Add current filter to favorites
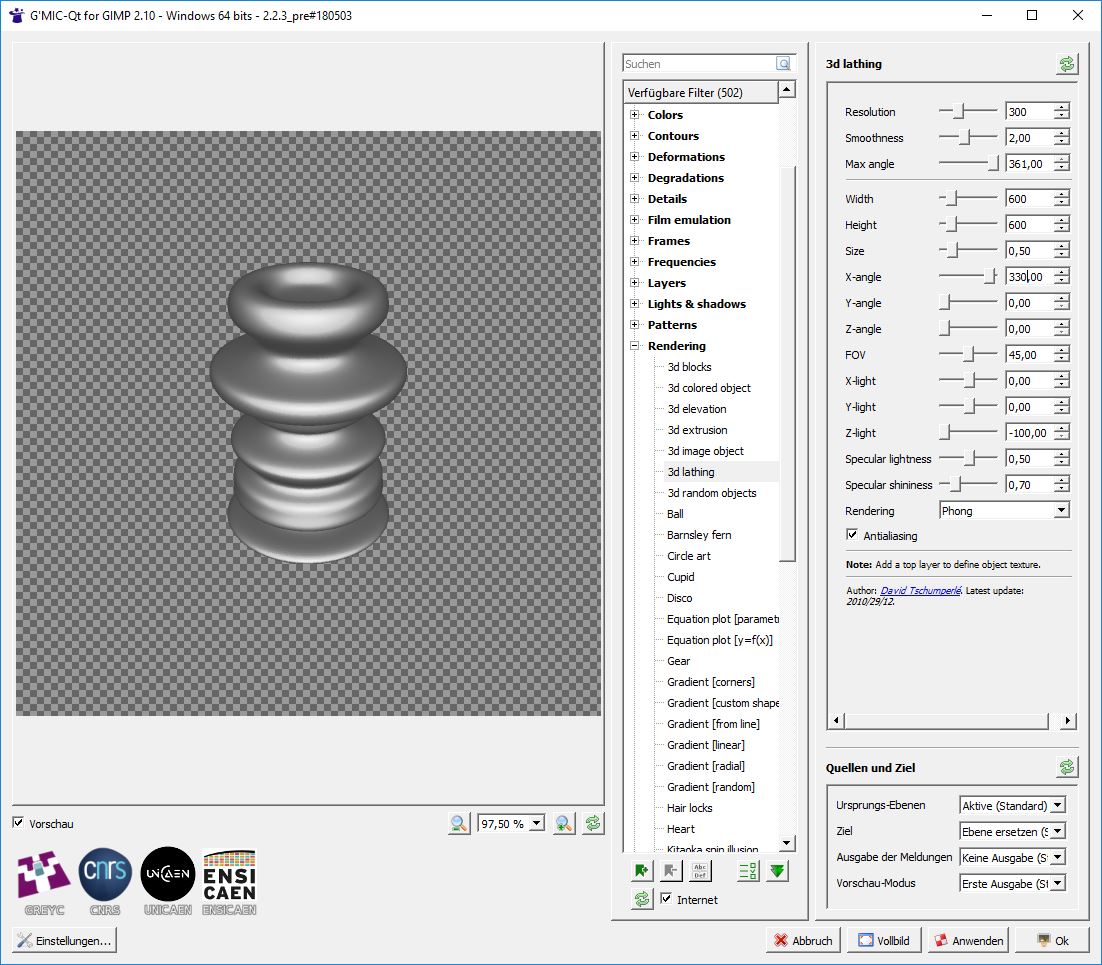Screen dimensions: 1102x965 click(641, 871)
